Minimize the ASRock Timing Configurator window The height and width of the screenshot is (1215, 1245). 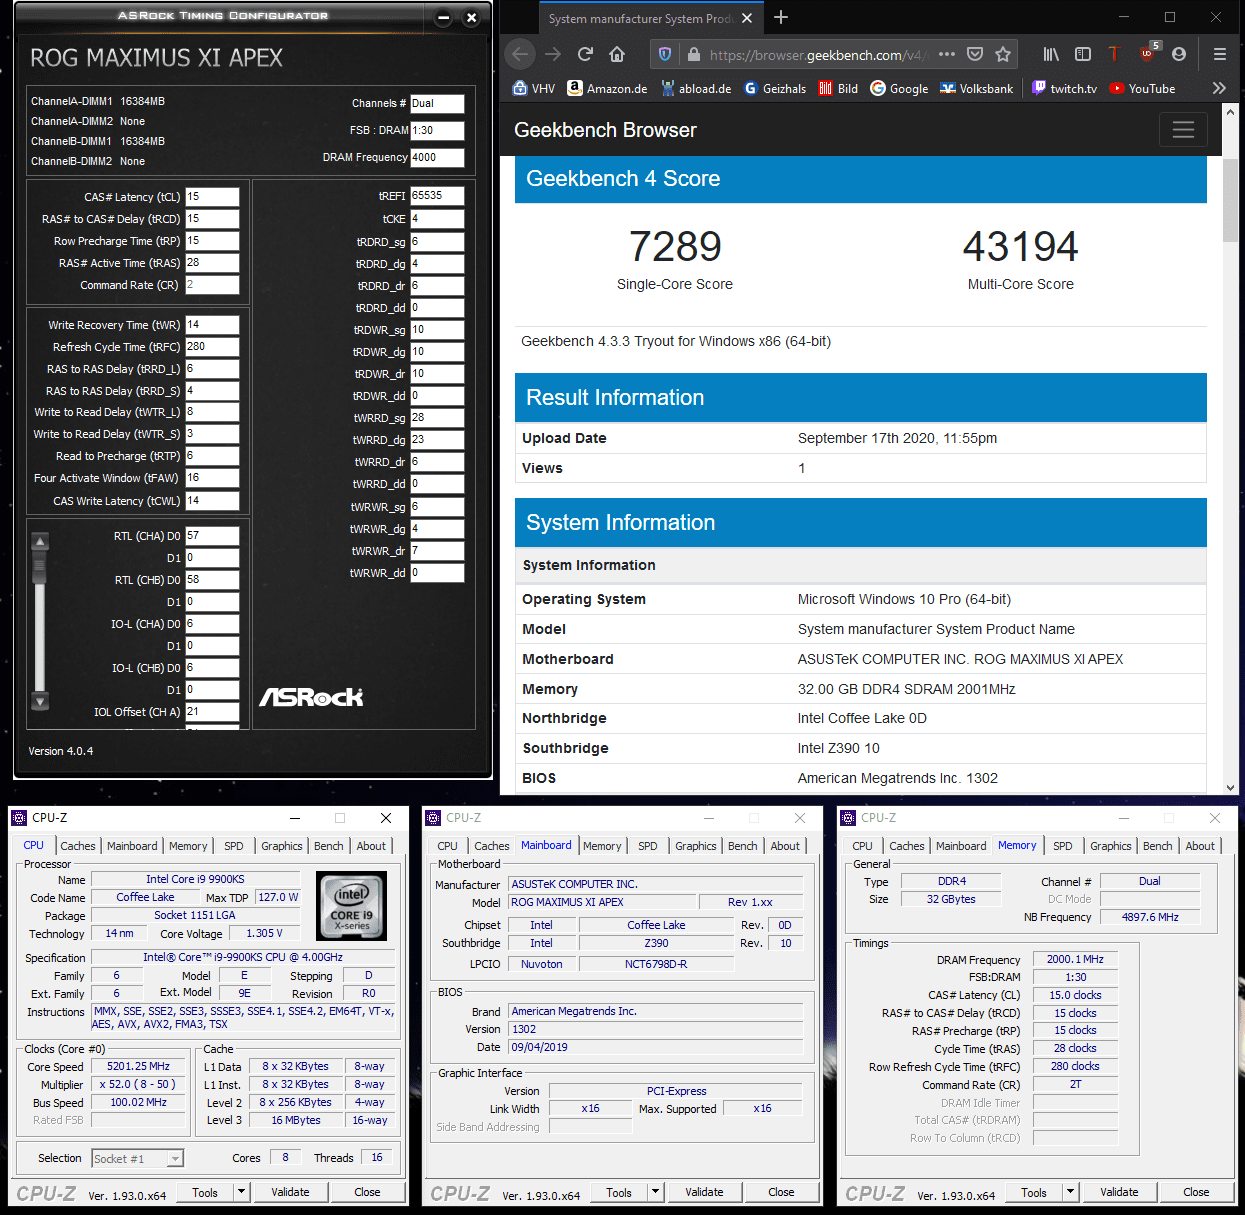pos(444,18)
